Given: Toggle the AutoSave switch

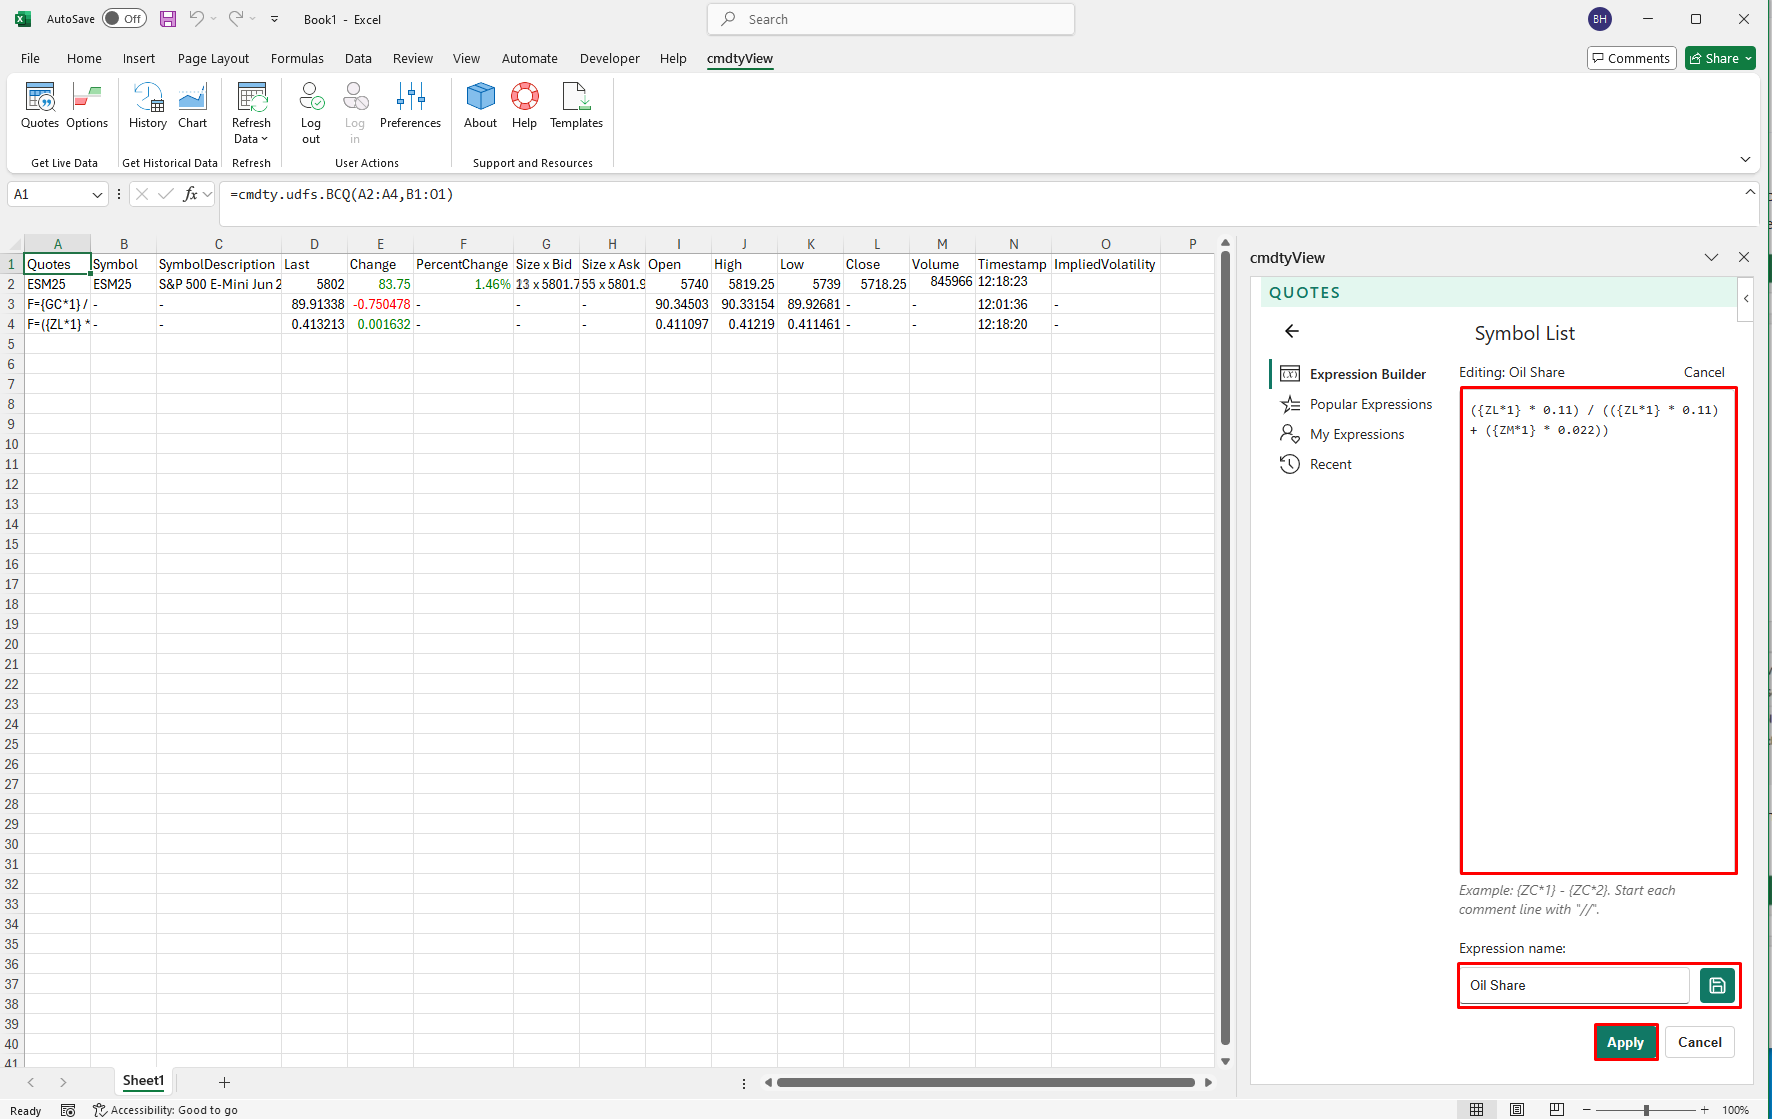Looking at the screenshot, I should coord(124,19).
